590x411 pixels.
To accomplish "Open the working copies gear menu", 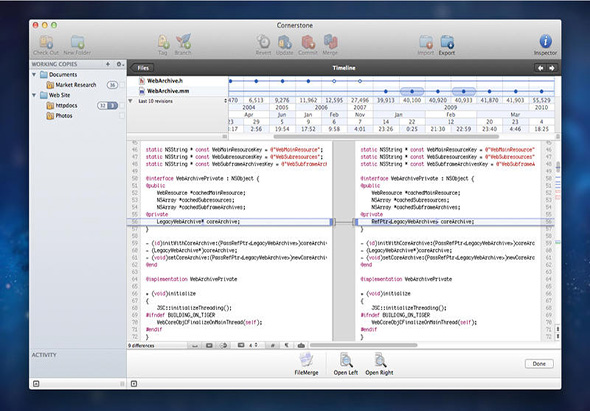I will [x=120, y=64].
